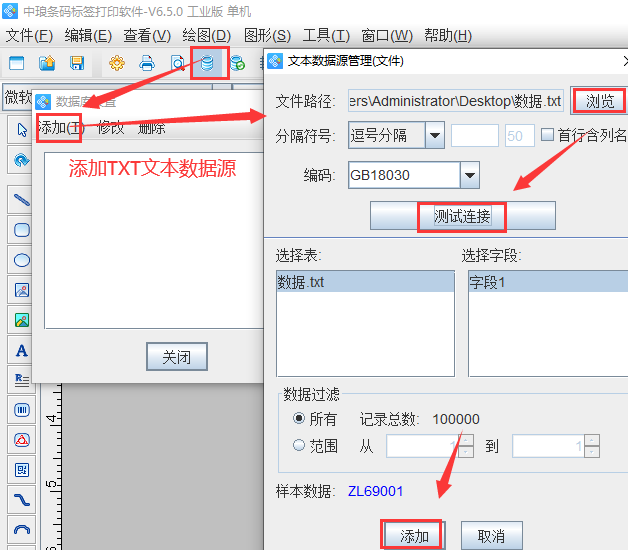Click the 取消 button
The height and width of the screenshot is (550, 628).
click(x=491, y=536)
